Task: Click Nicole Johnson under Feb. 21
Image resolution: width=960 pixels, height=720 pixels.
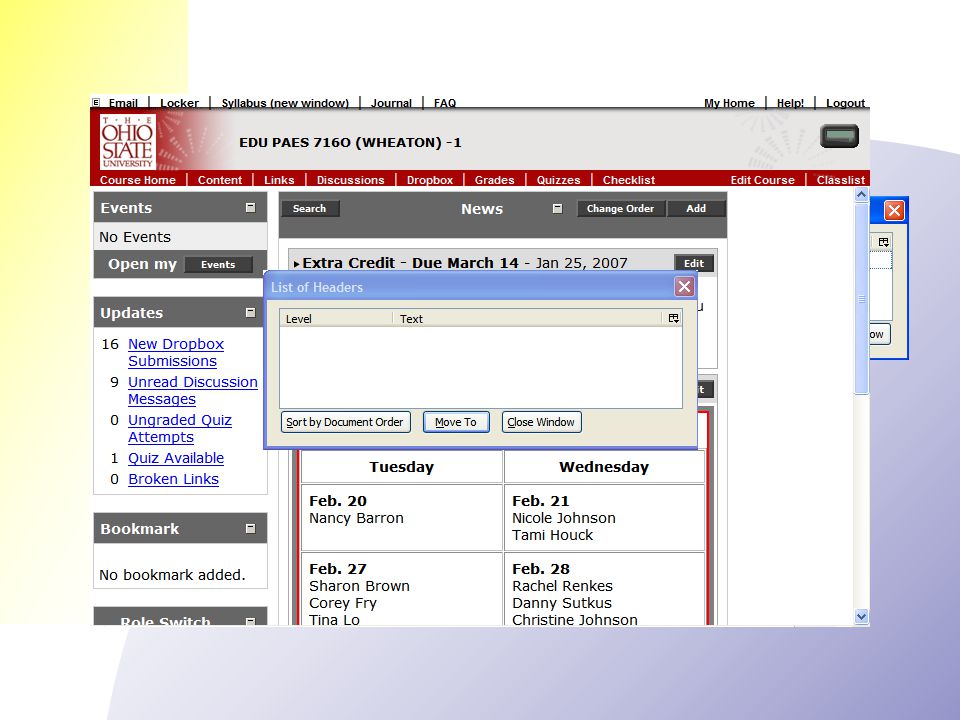Action: coord(564,518)
